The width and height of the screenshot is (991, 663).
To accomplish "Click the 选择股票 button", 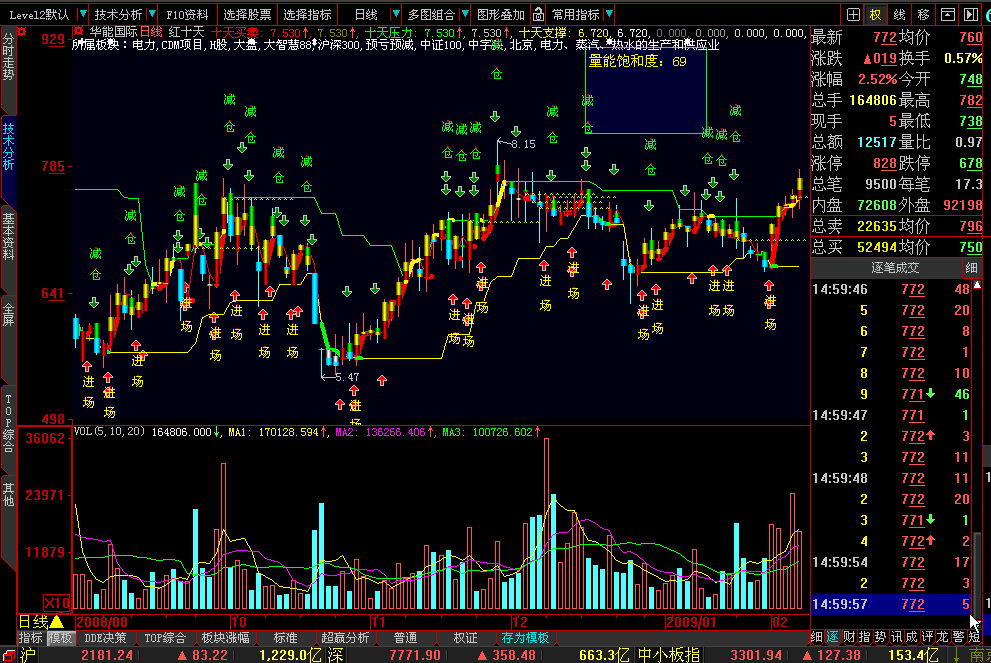I will (247, 15).
